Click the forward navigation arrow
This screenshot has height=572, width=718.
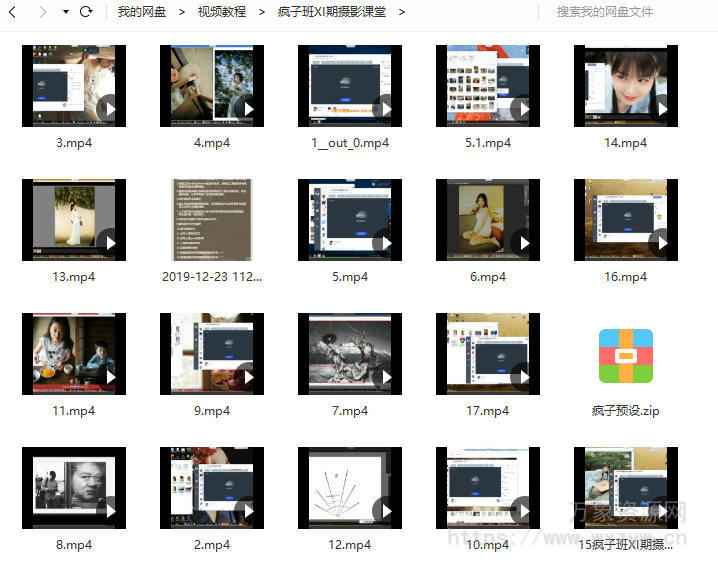[x=41, y=12]
